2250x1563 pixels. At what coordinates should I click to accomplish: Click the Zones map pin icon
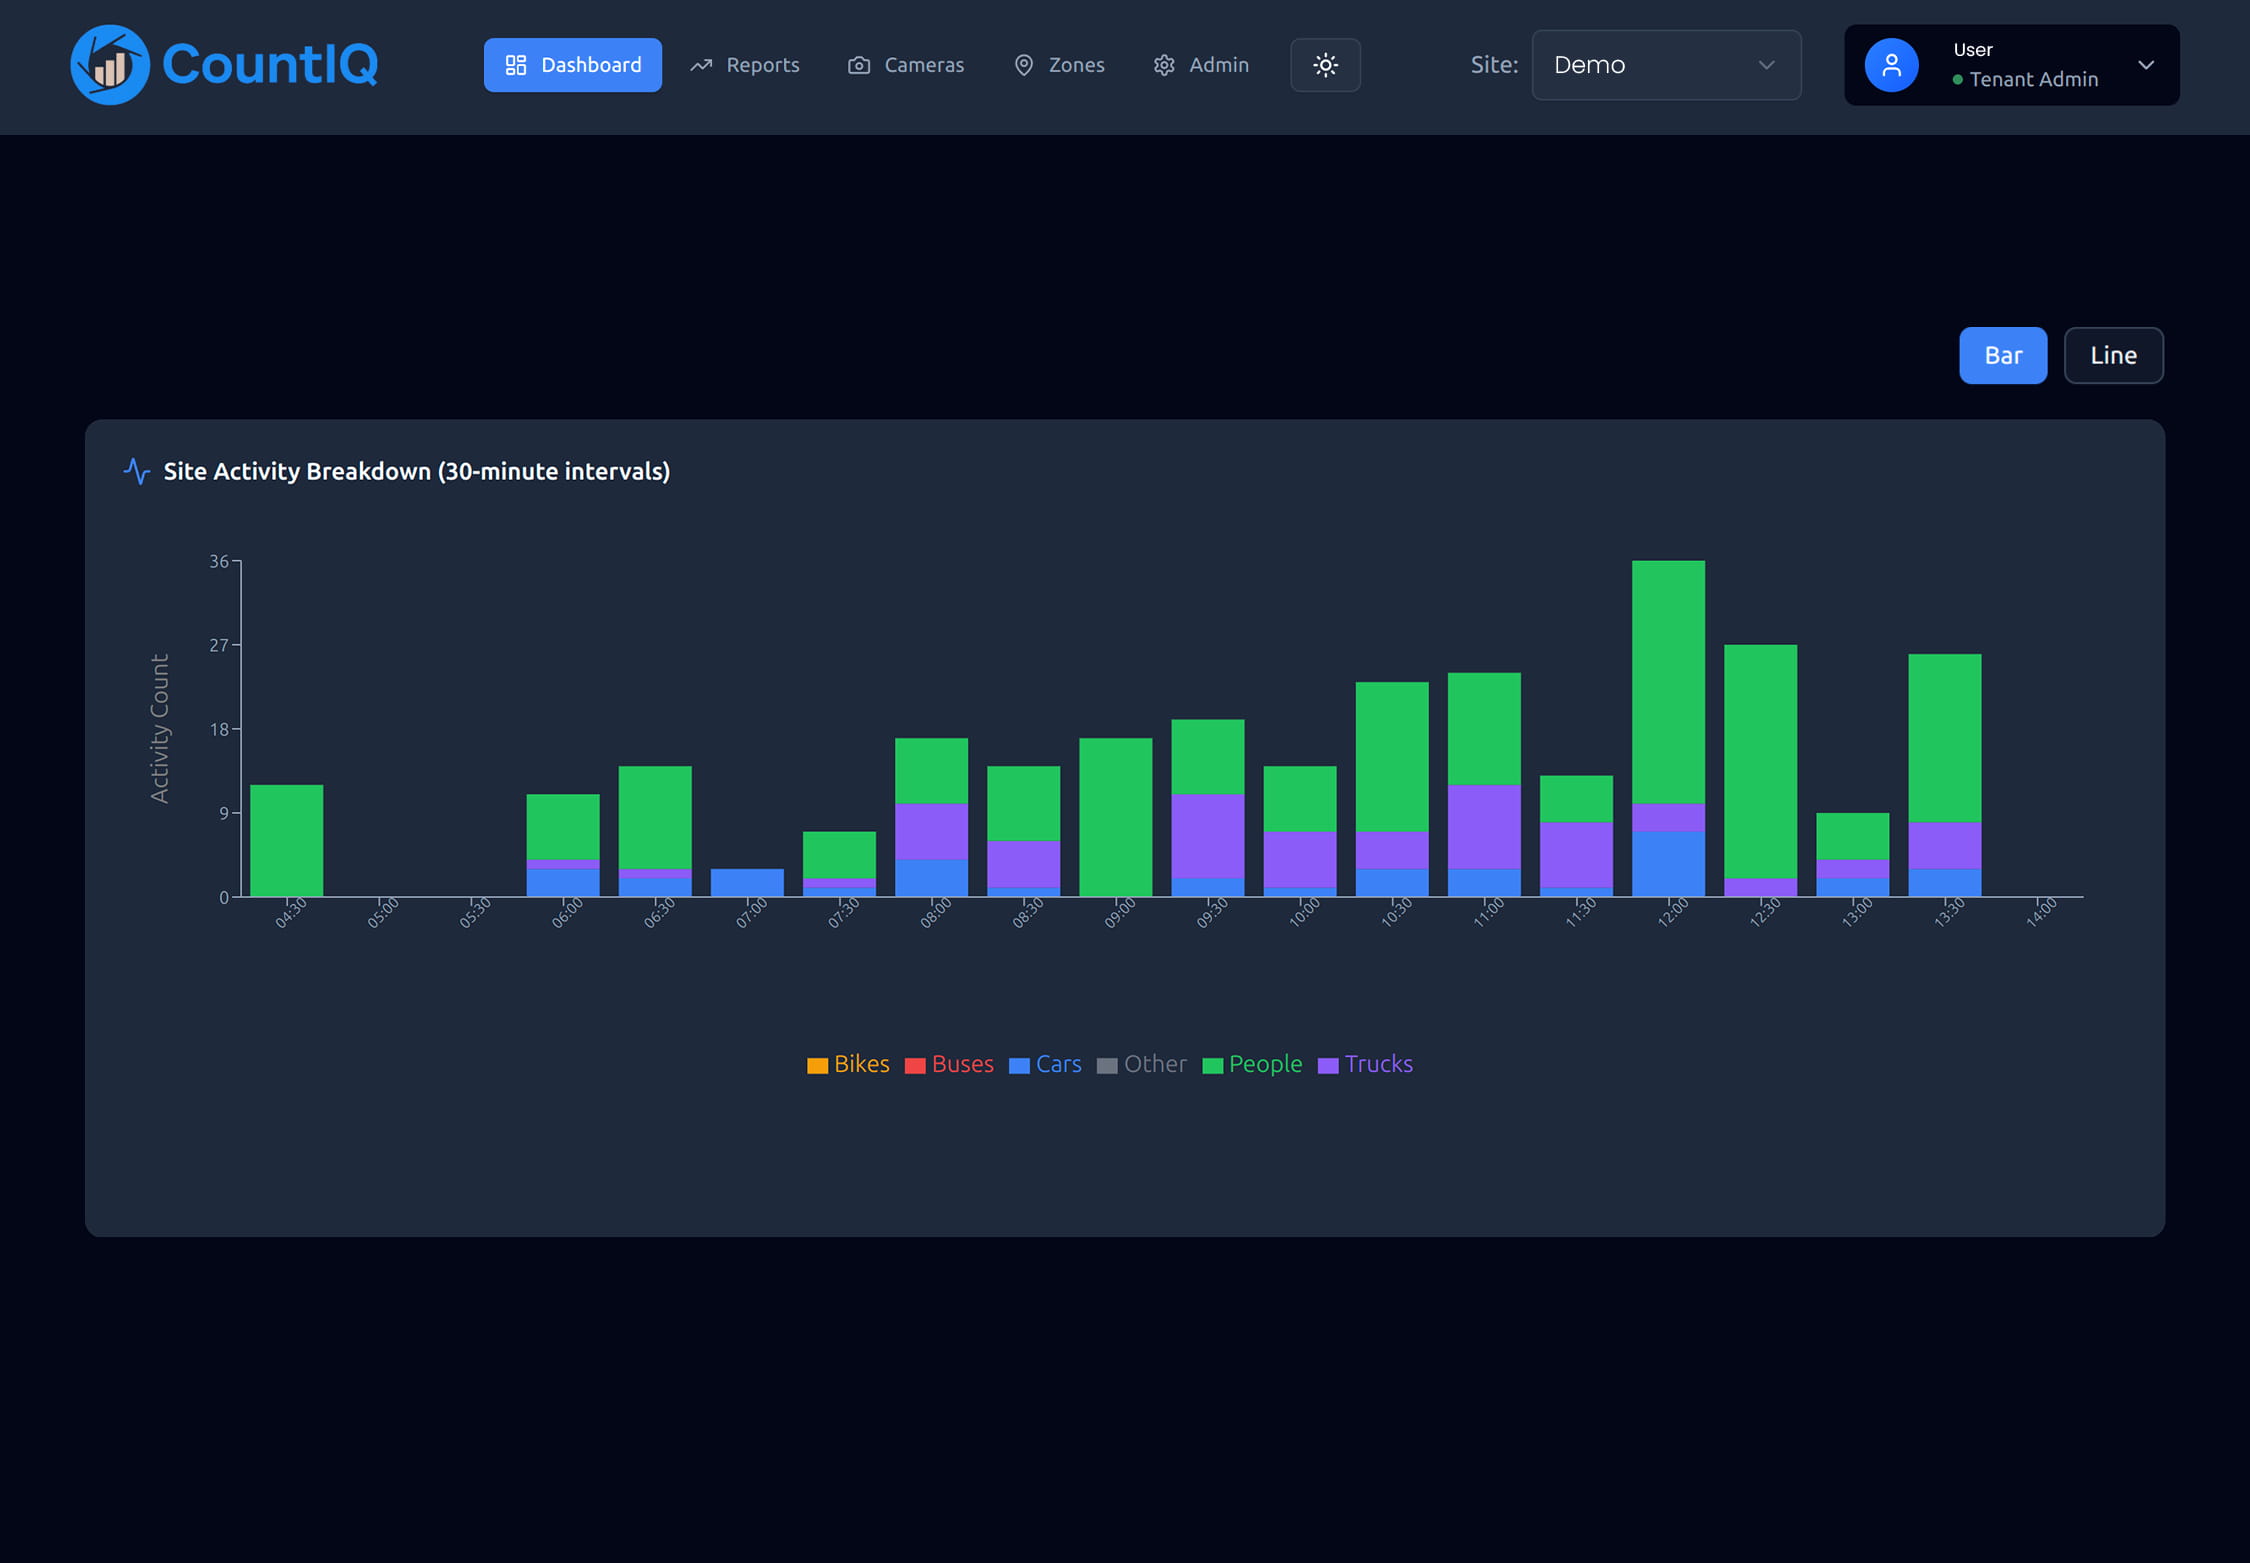(x=1023, y=65)
